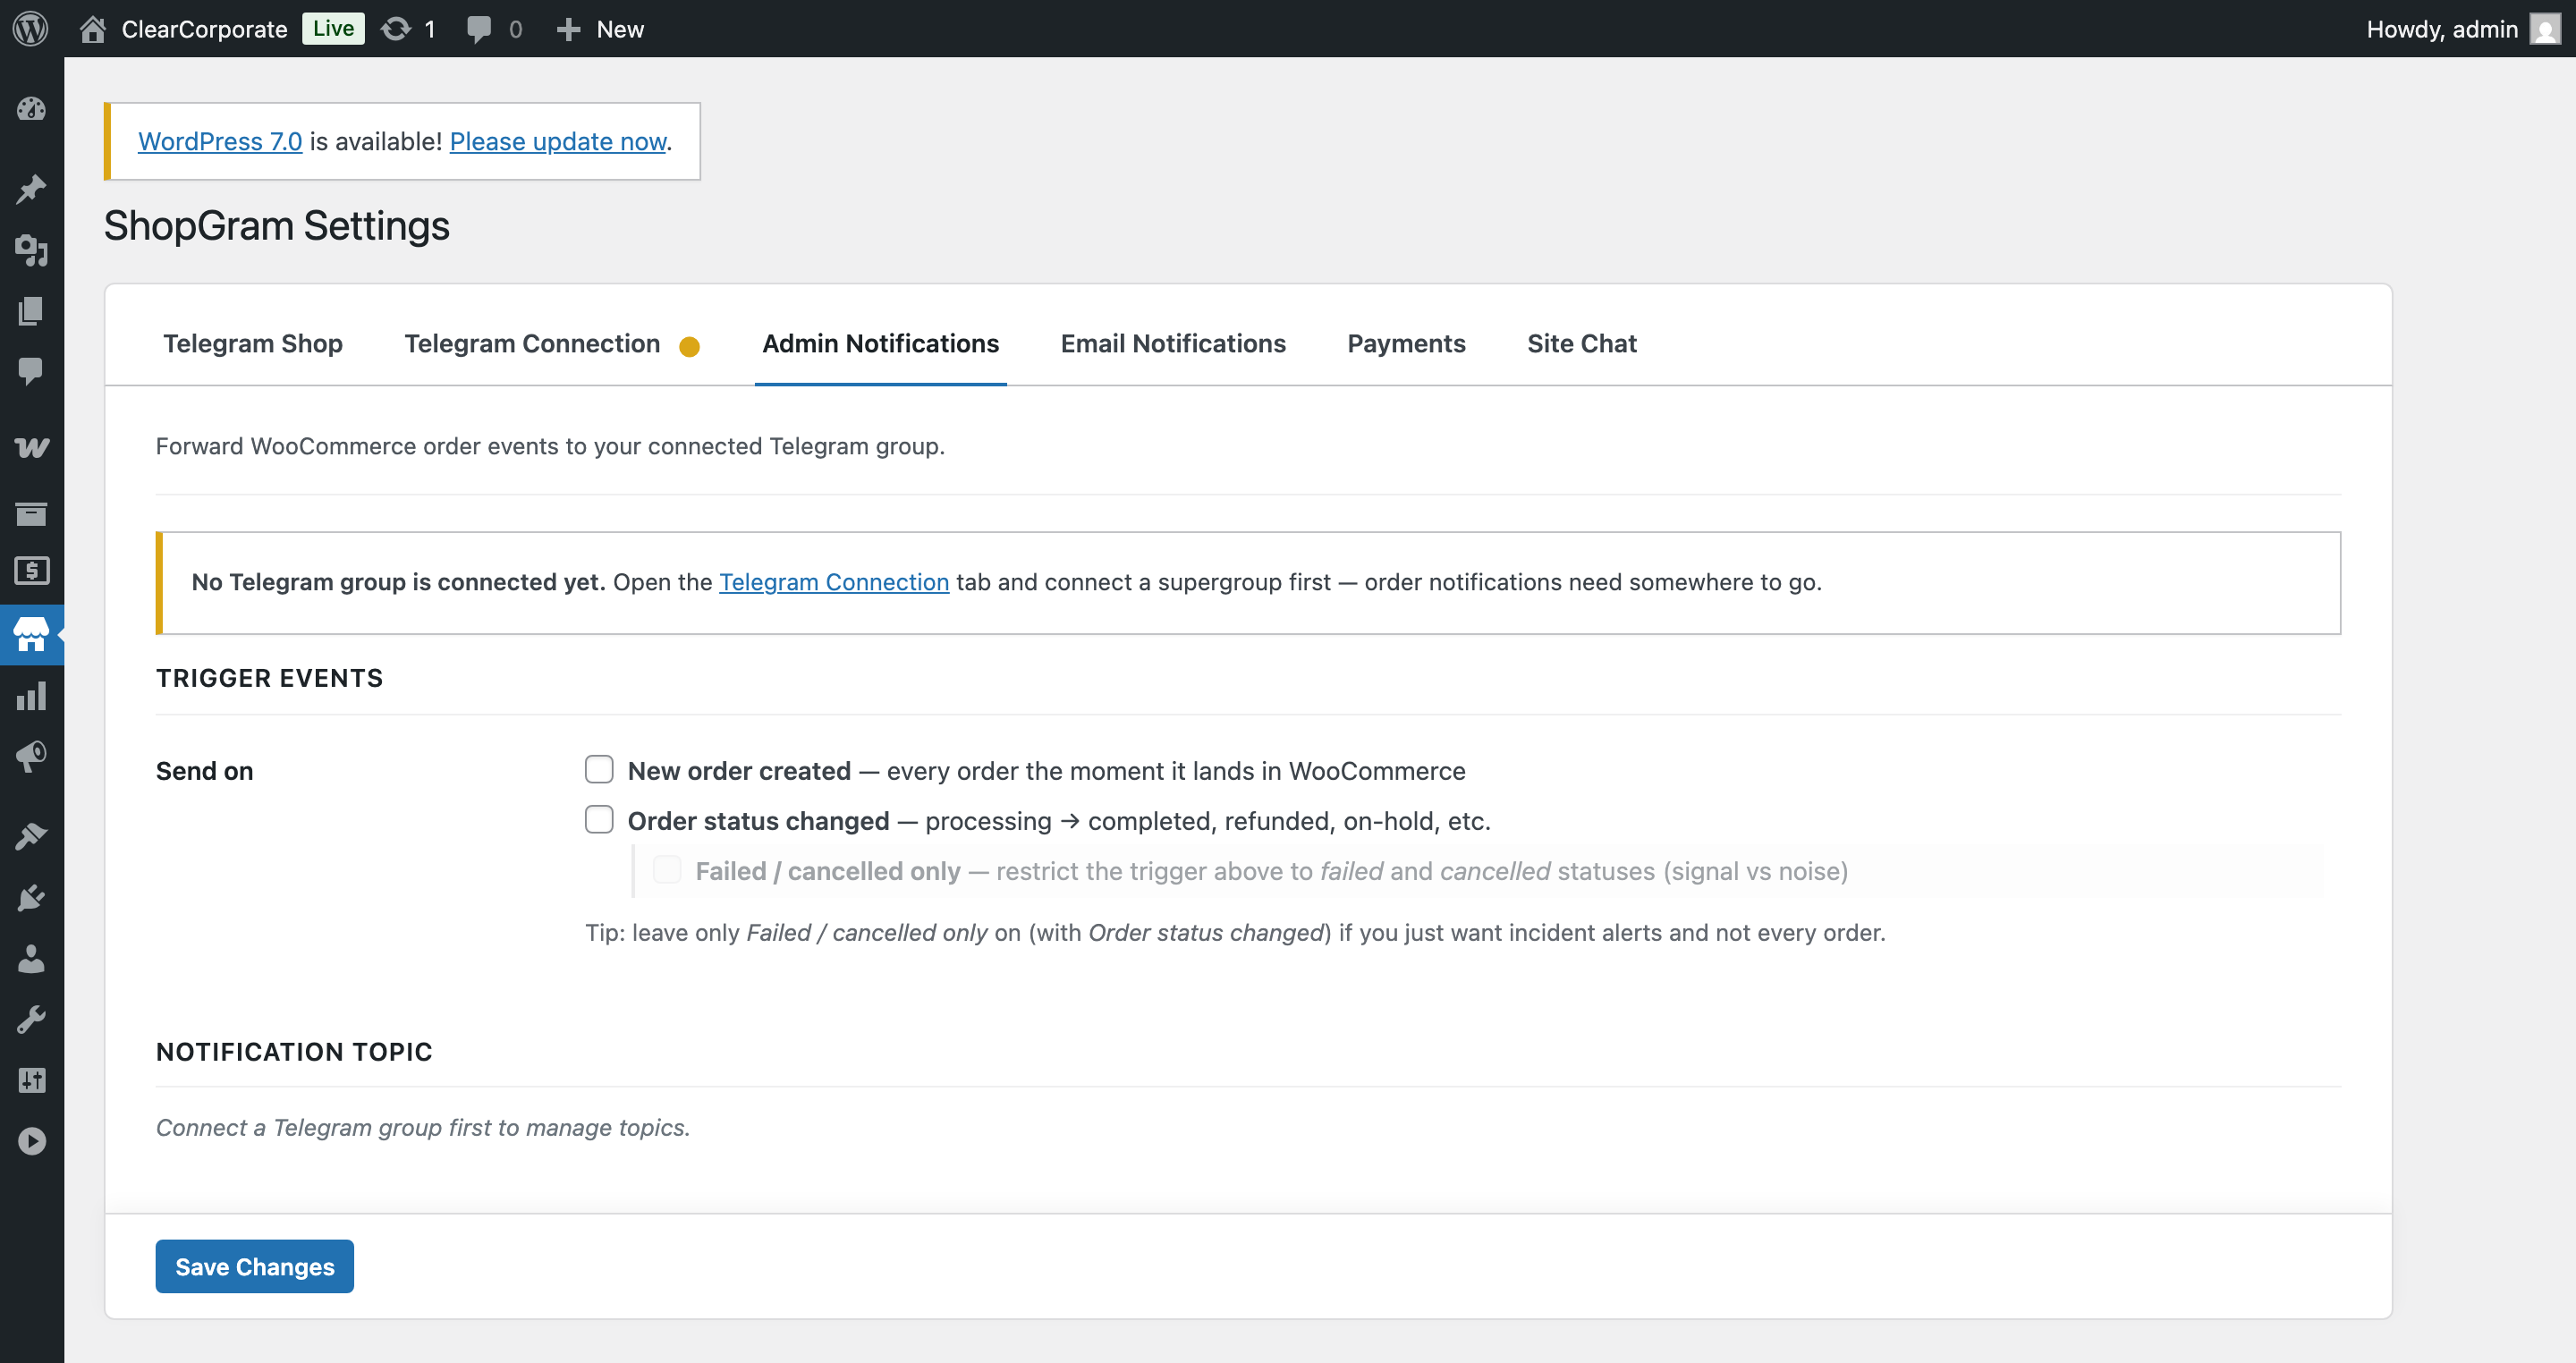The height and width of the screenshot is (1363, 2576).
Task: Click the Please update now link
Action: pyautogui.click(x=558, y=141)
